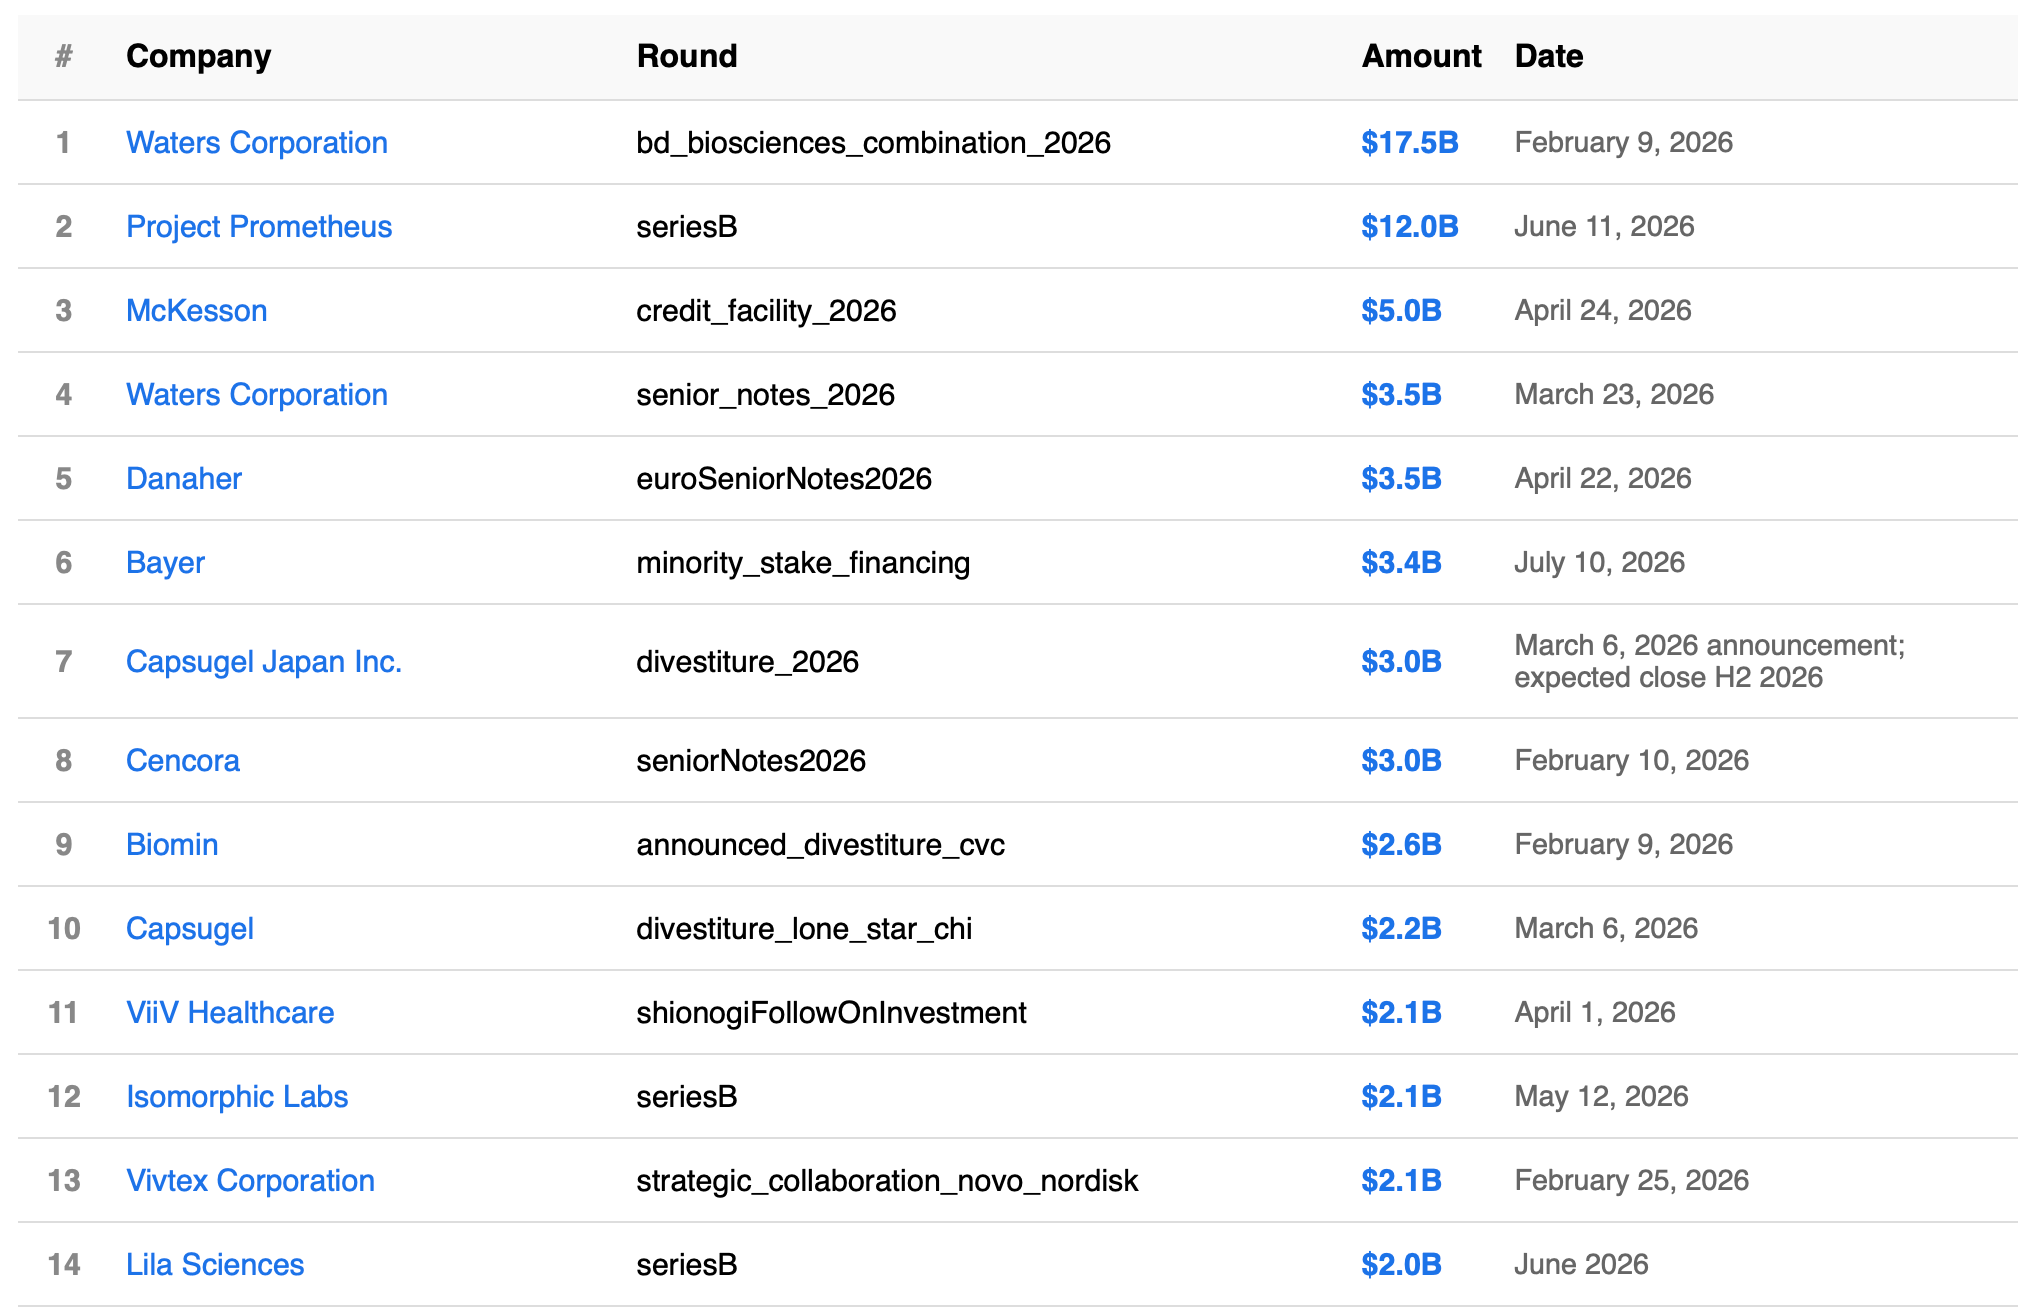Select the May 12, 2026 date
This screenshot has width=2036, height=1314.
(1602, 1097)
